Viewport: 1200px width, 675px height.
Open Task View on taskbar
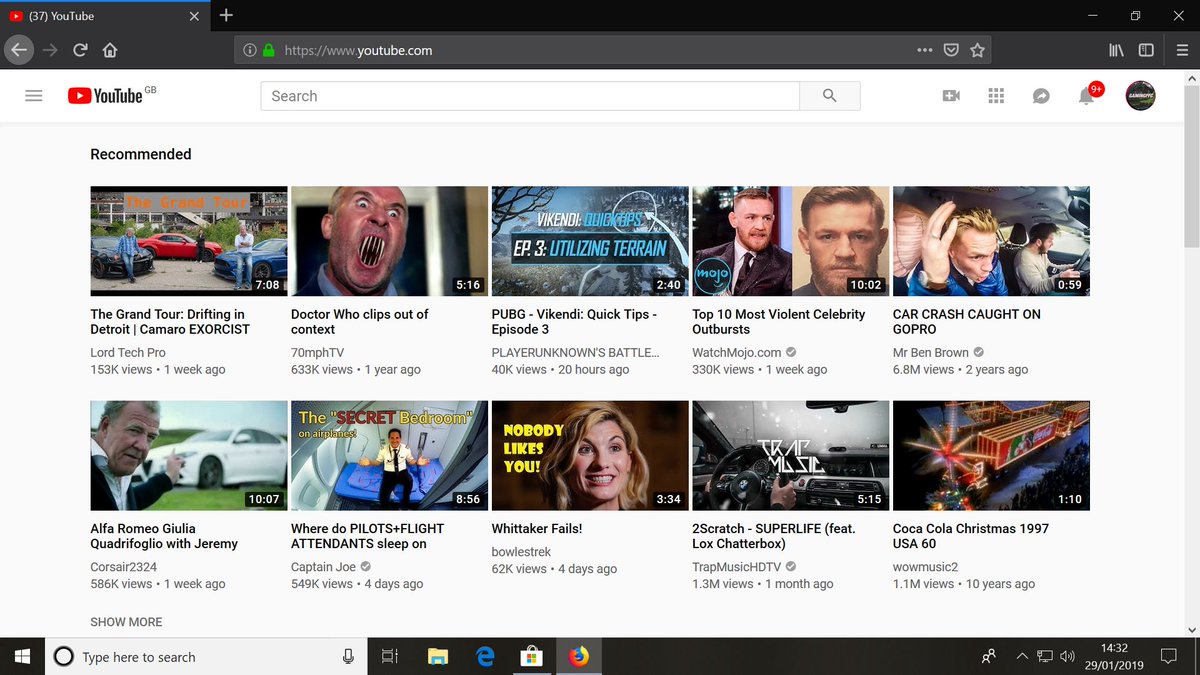point(390,657)
